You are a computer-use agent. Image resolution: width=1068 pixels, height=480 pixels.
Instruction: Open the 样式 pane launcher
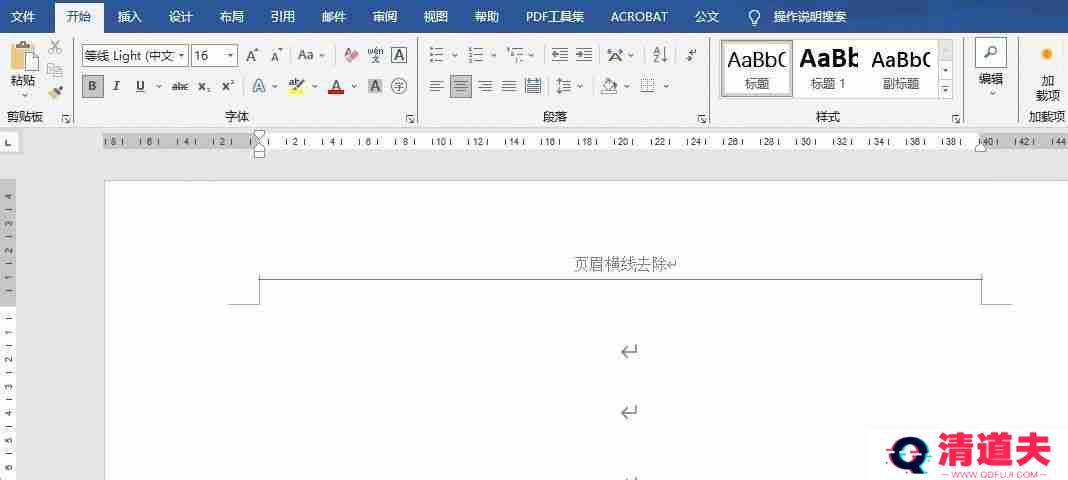(956, 118)
